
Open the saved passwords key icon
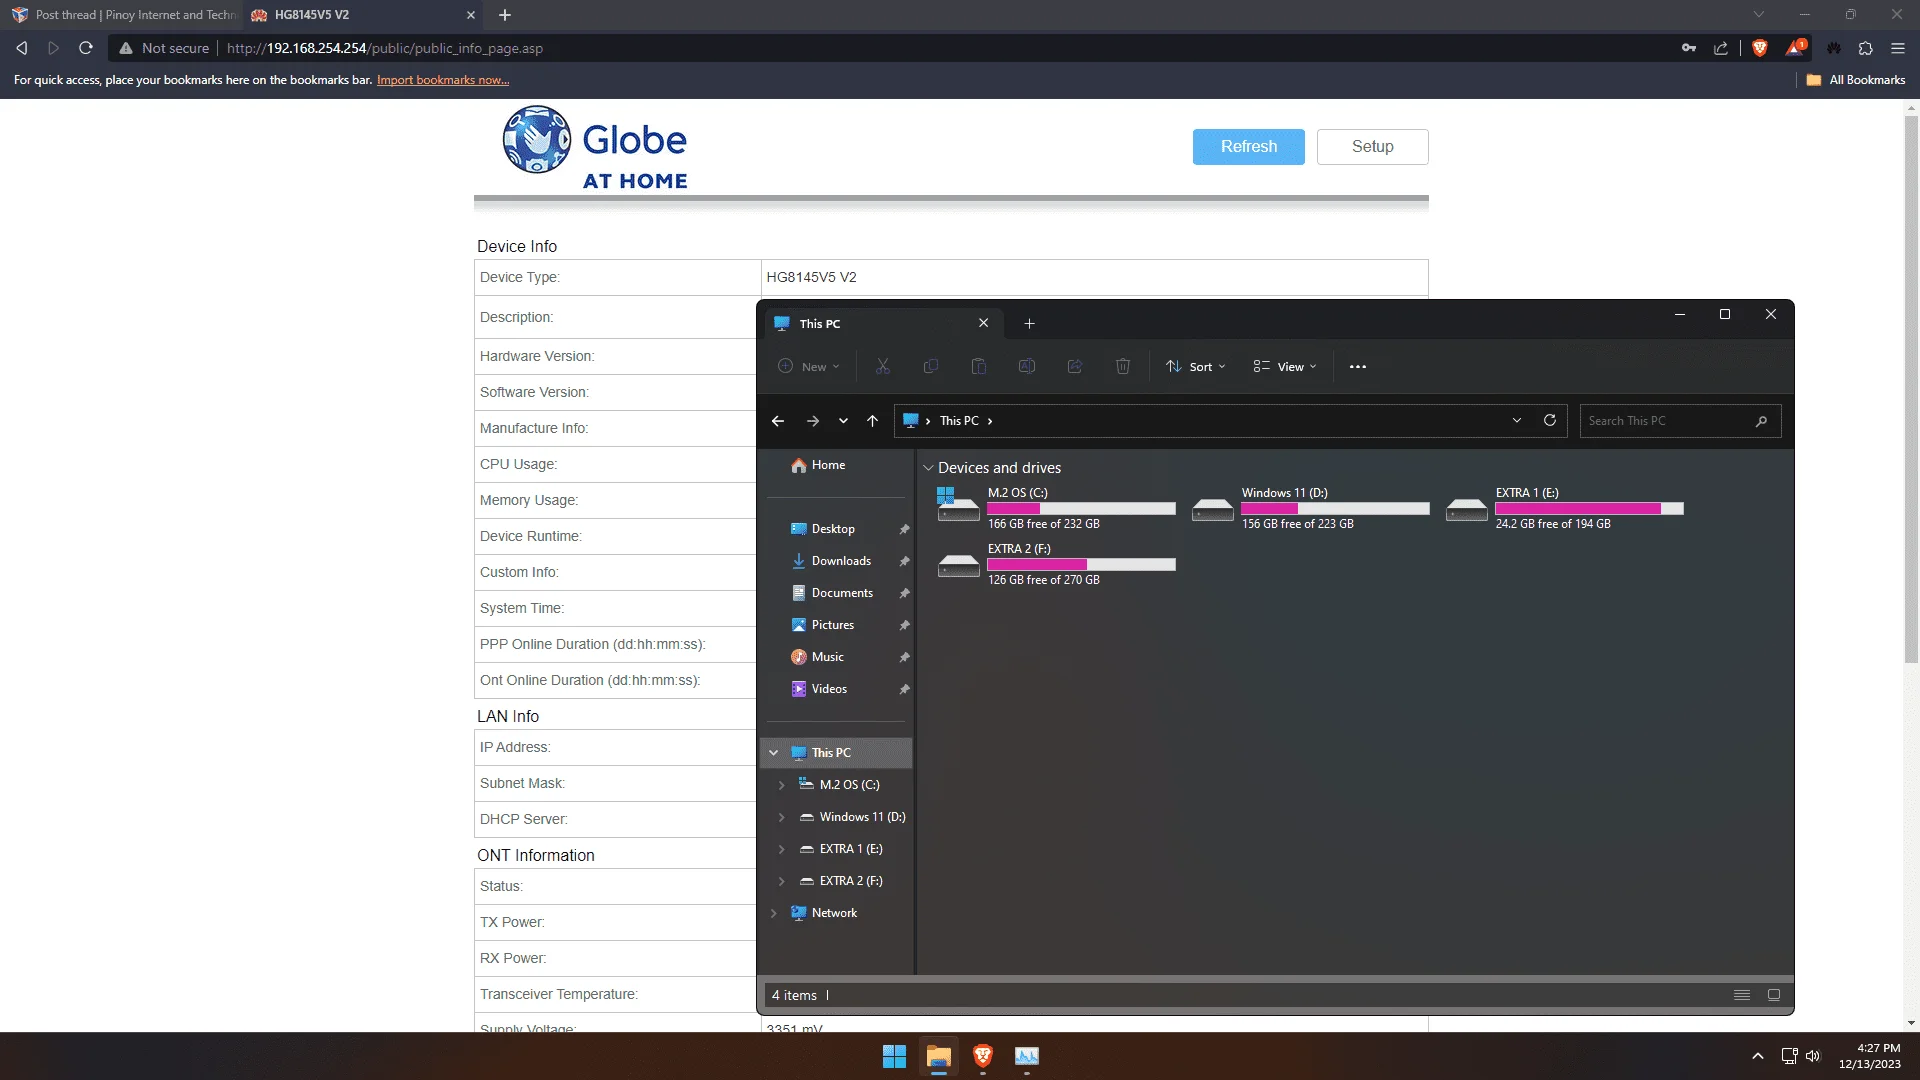[1689, 48]
